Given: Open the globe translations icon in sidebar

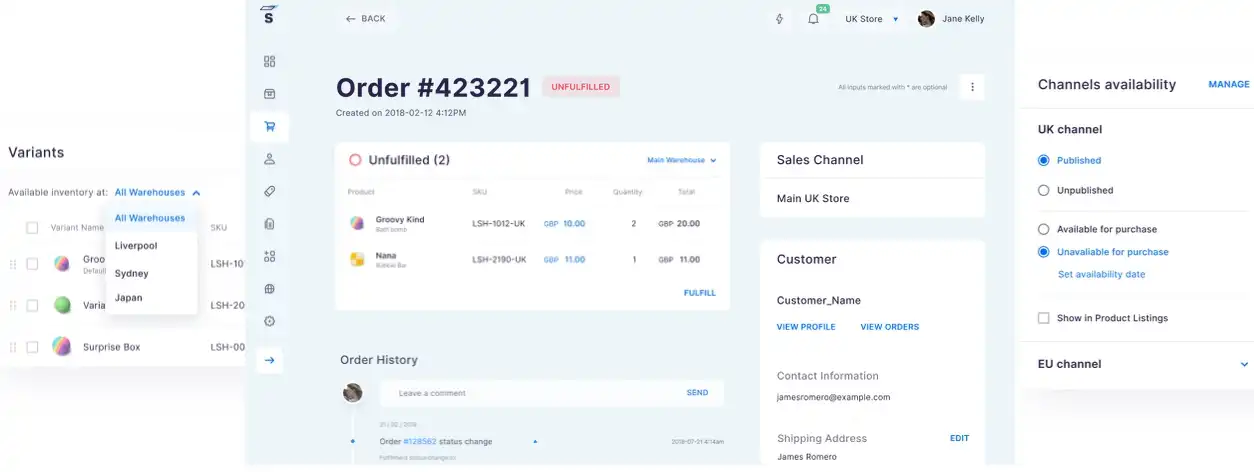Looking at the screenshot, I should [269, 289].
